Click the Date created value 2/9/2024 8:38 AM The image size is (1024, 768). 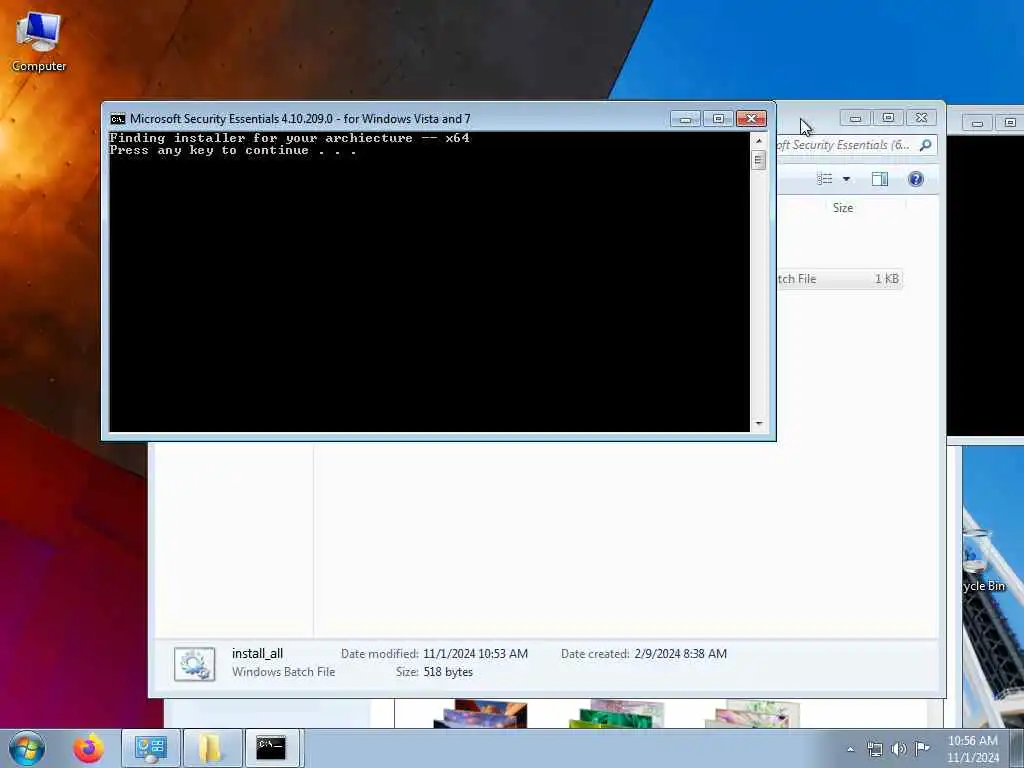[680, 654]
